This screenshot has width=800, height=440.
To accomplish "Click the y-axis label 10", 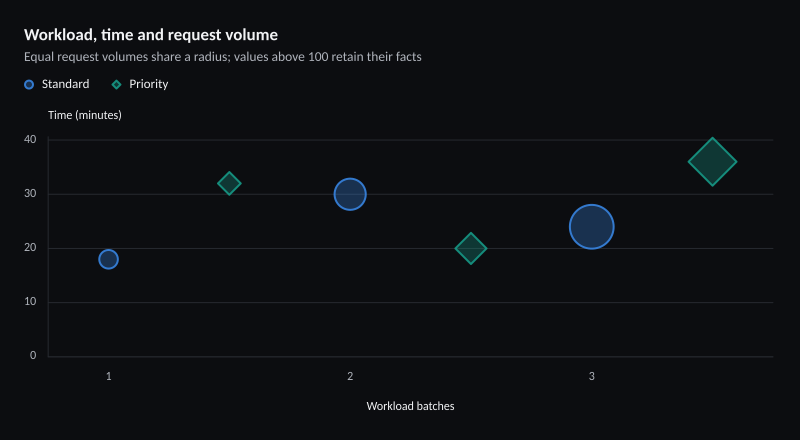I will point(31,302).
